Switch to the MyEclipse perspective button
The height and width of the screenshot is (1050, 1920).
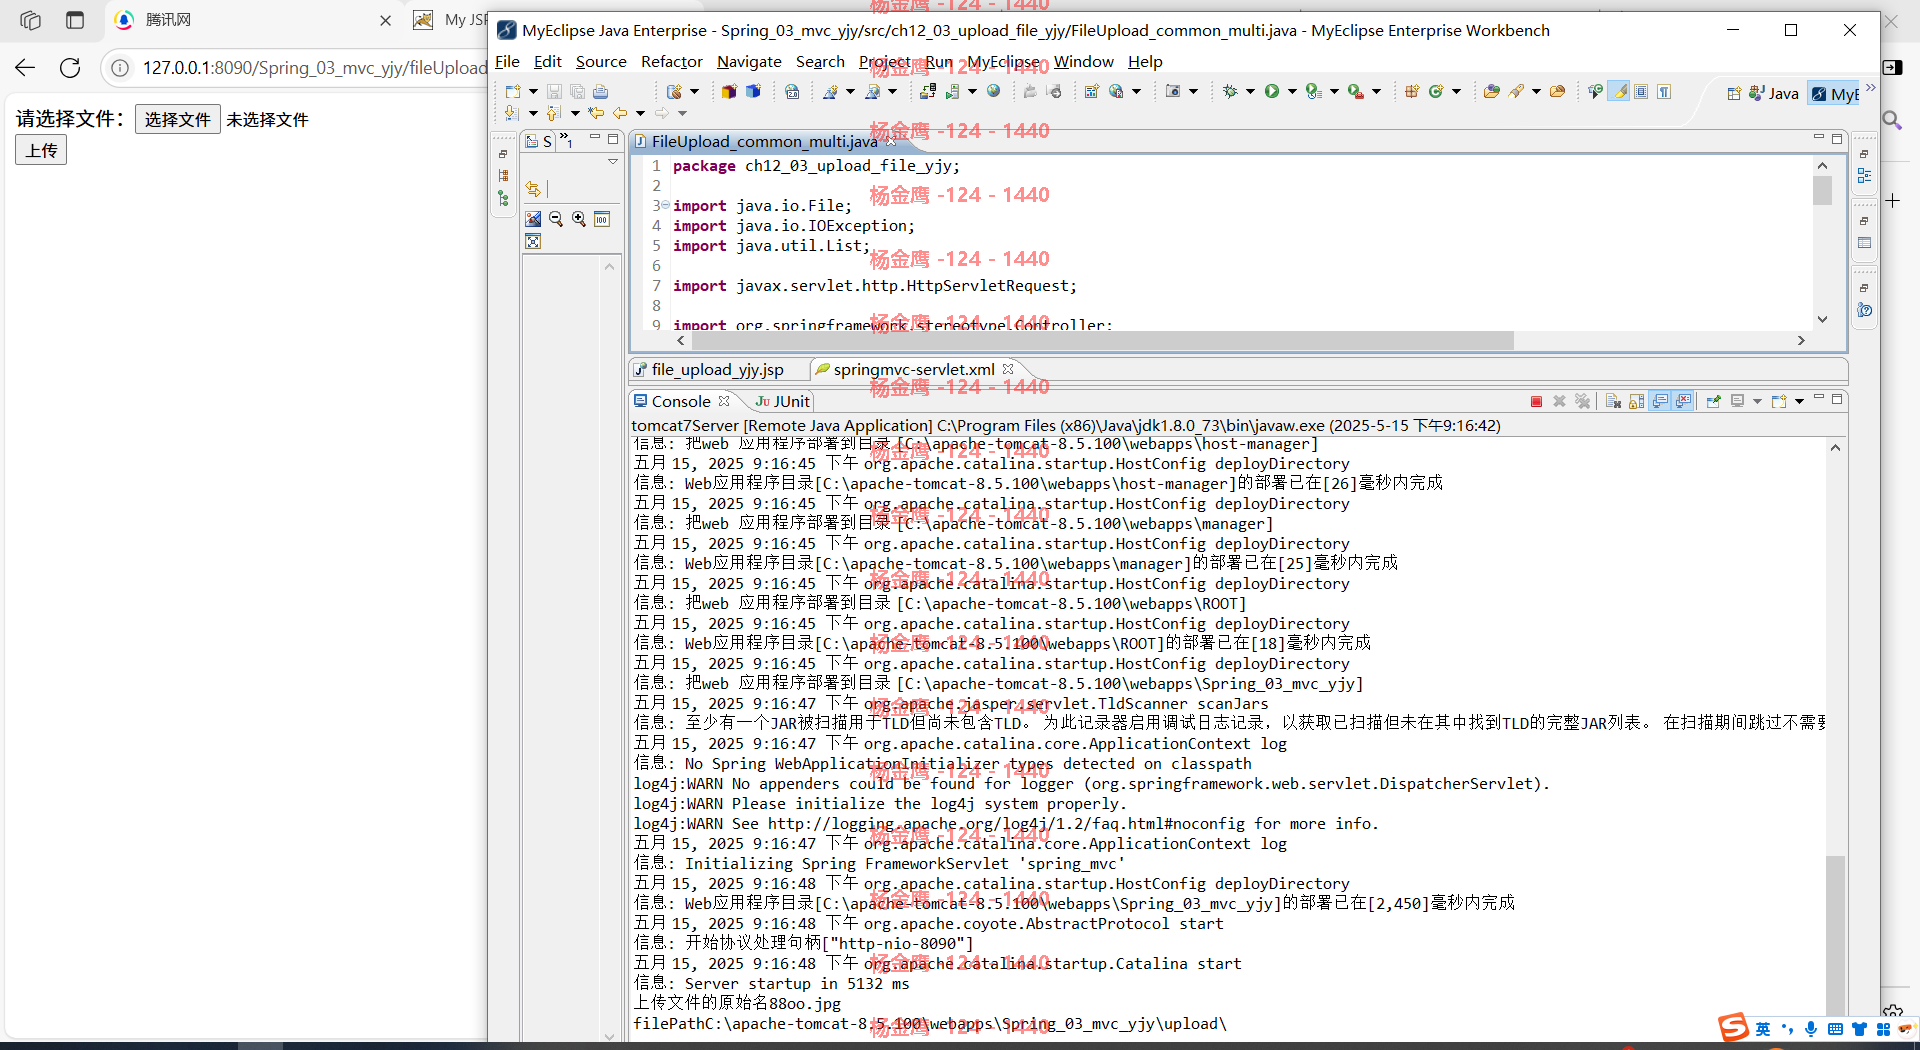coord(1834,93)
